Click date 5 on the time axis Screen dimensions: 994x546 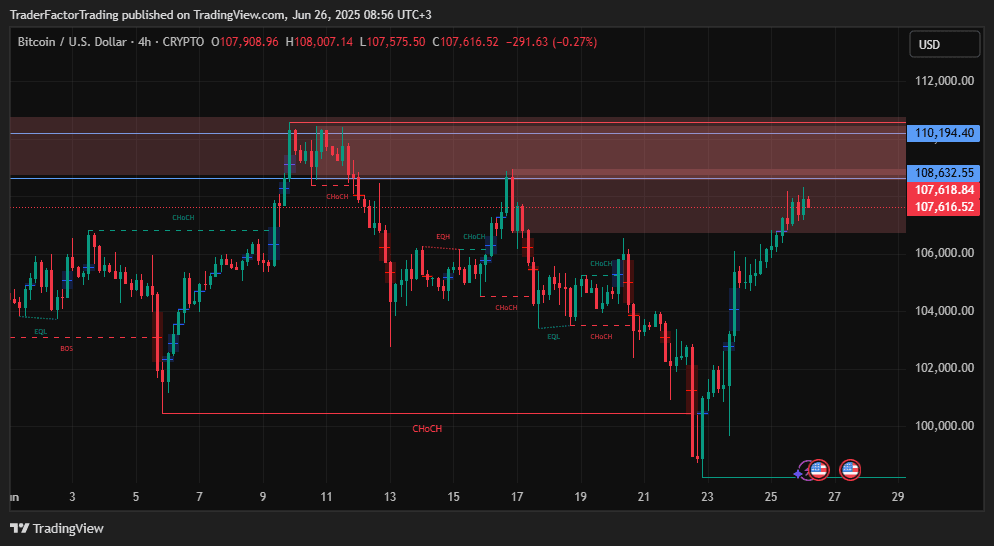point(136,497)
